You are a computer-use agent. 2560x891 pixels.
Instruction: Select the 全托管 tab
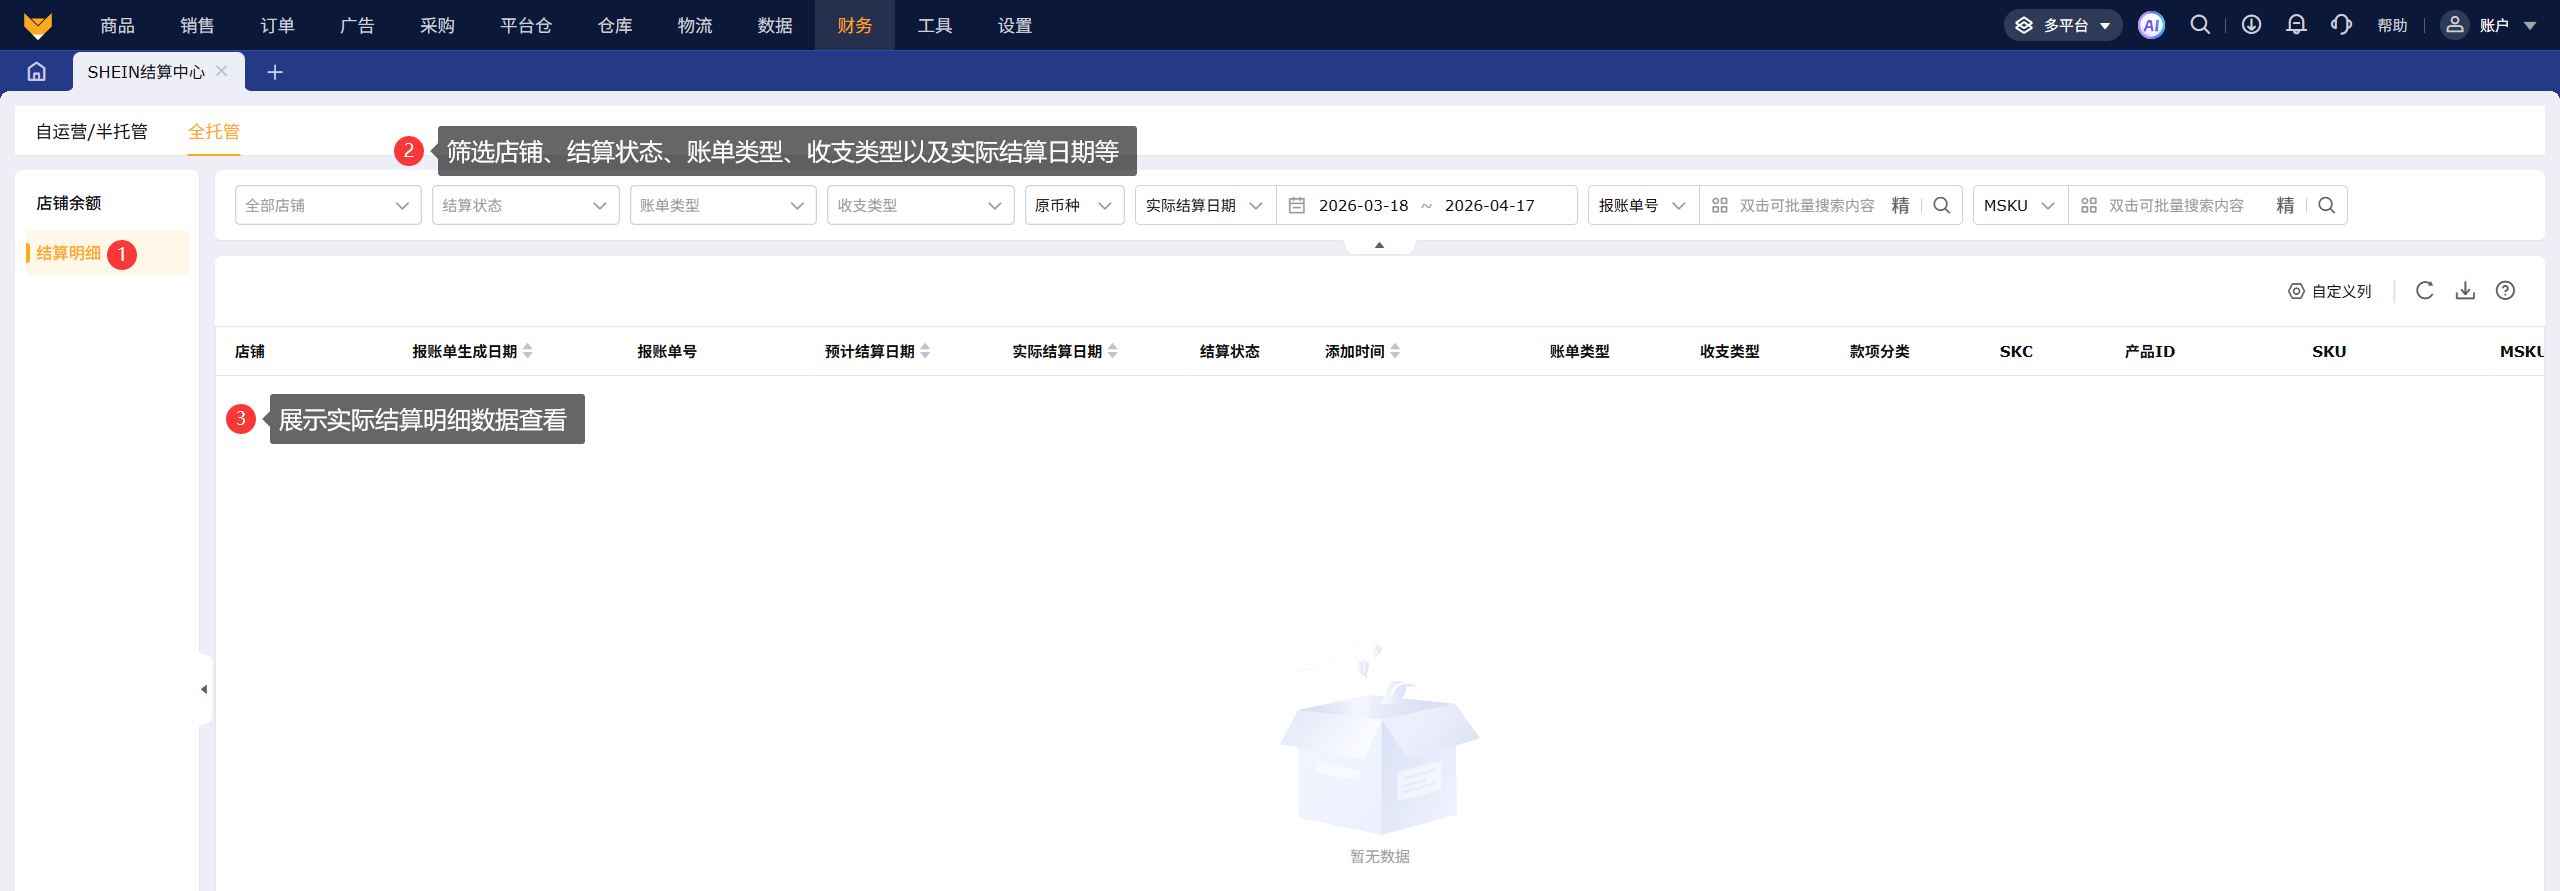[x=214, y=132]
